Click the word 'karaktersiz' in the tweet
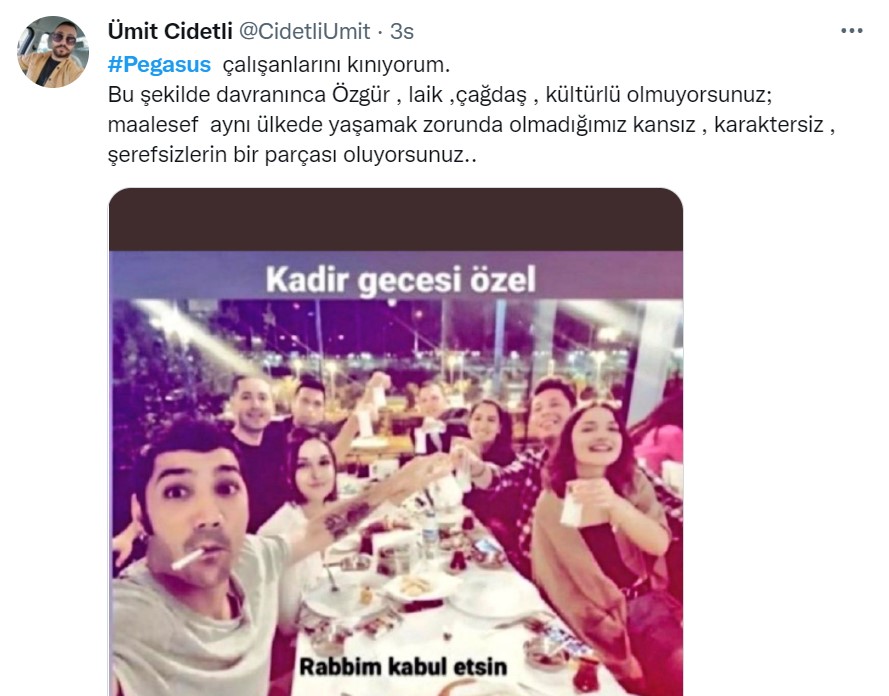The width and height of the screenshot is (889, 696). (x=769, y=125)
